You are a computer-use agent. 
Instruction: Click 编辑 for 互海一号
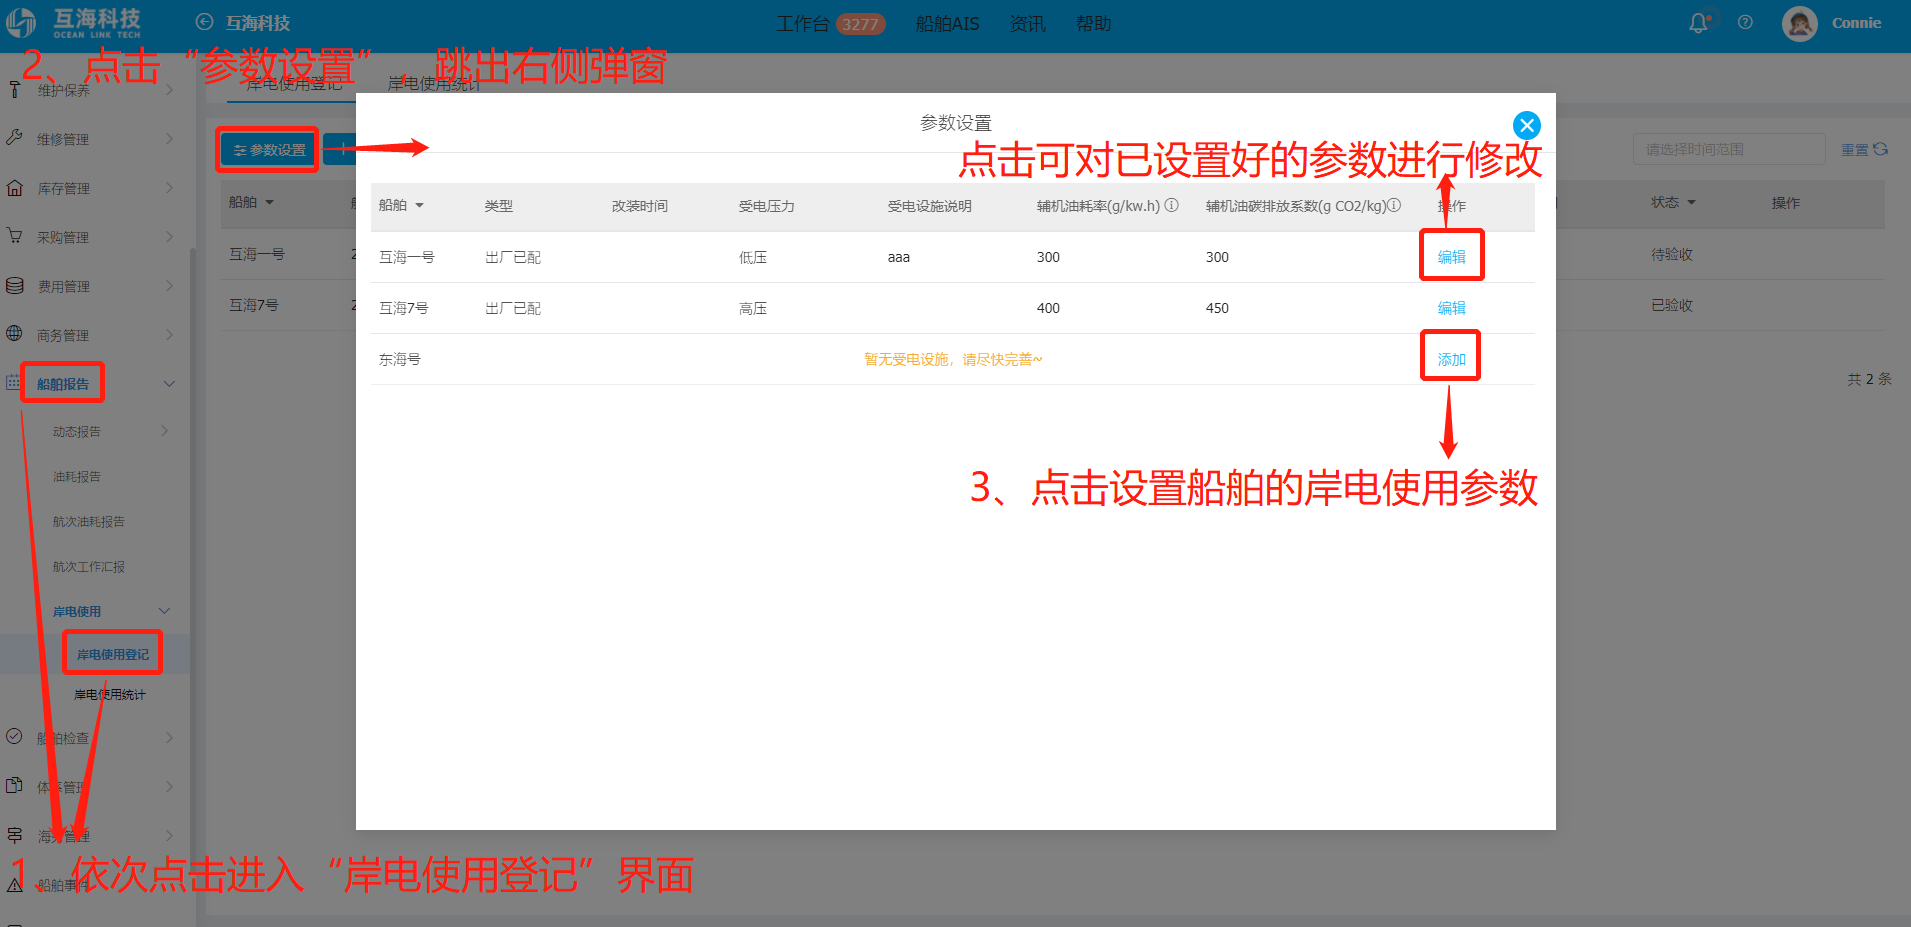(1451, 257)
